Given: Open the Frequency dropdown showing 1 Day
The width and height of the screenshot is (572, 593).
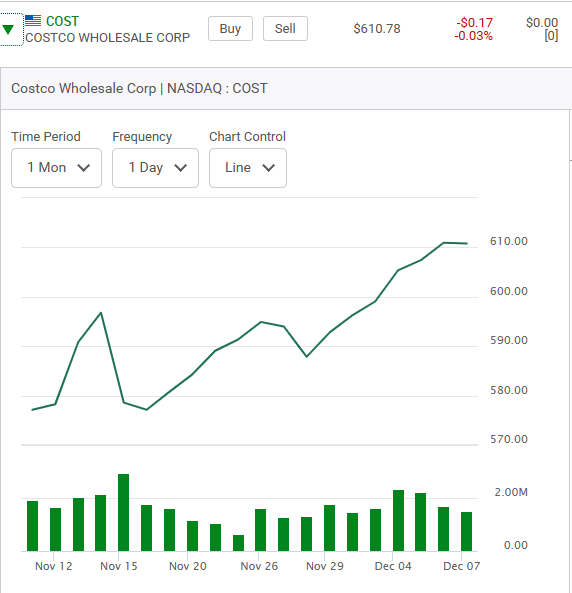Looking at the screenshot, I should pyautogui.click(x=155, y=168).
